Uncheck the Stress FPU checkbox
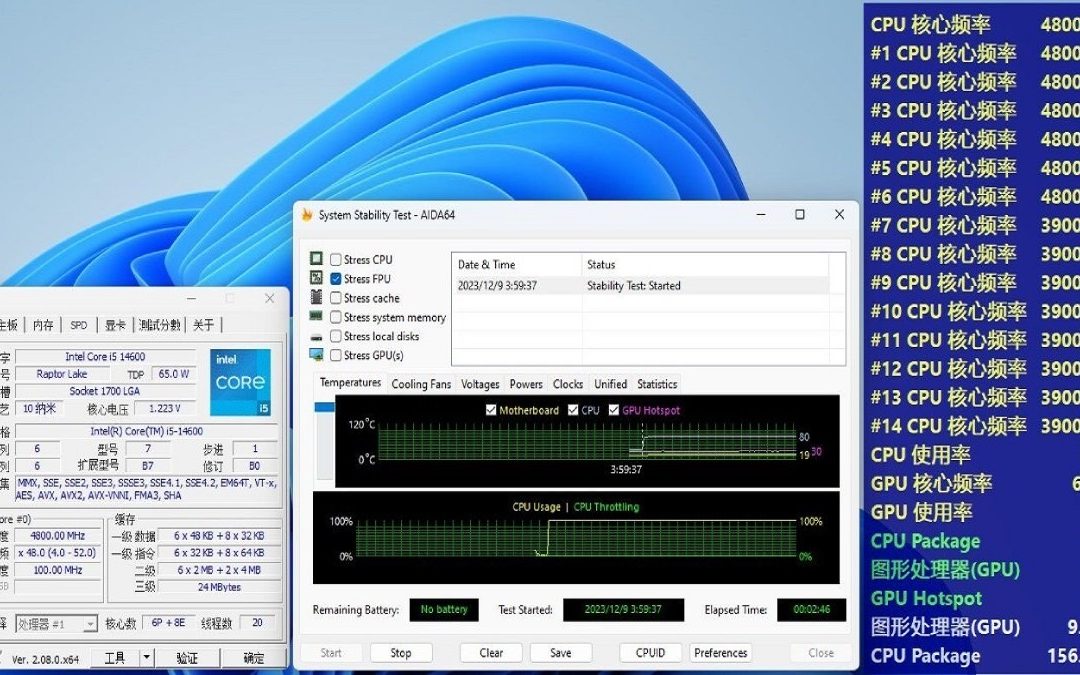 pos(336,279)
